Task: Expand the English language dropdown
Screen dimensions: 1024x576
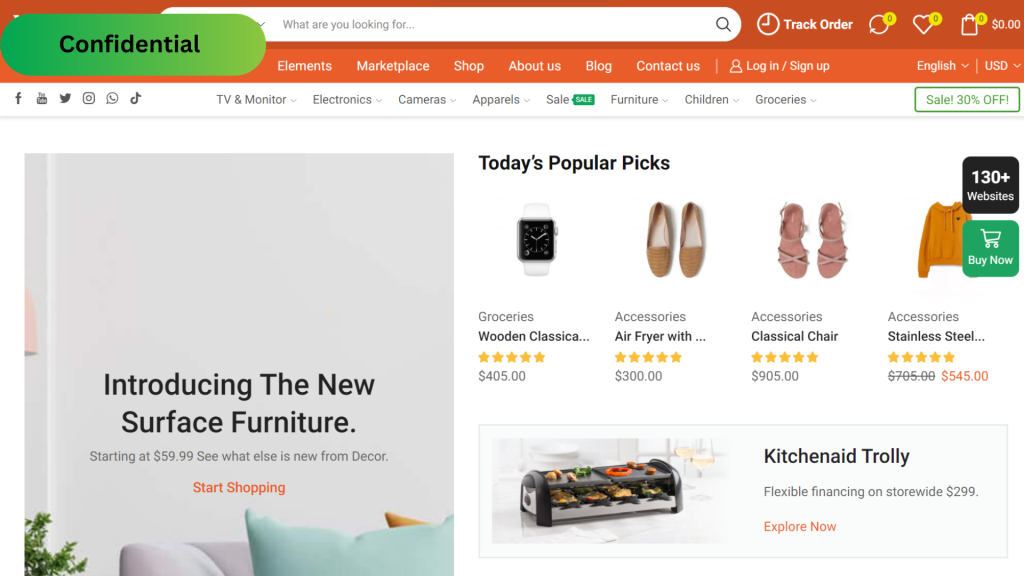Action: pyautogui.click(x=942, y=66)
